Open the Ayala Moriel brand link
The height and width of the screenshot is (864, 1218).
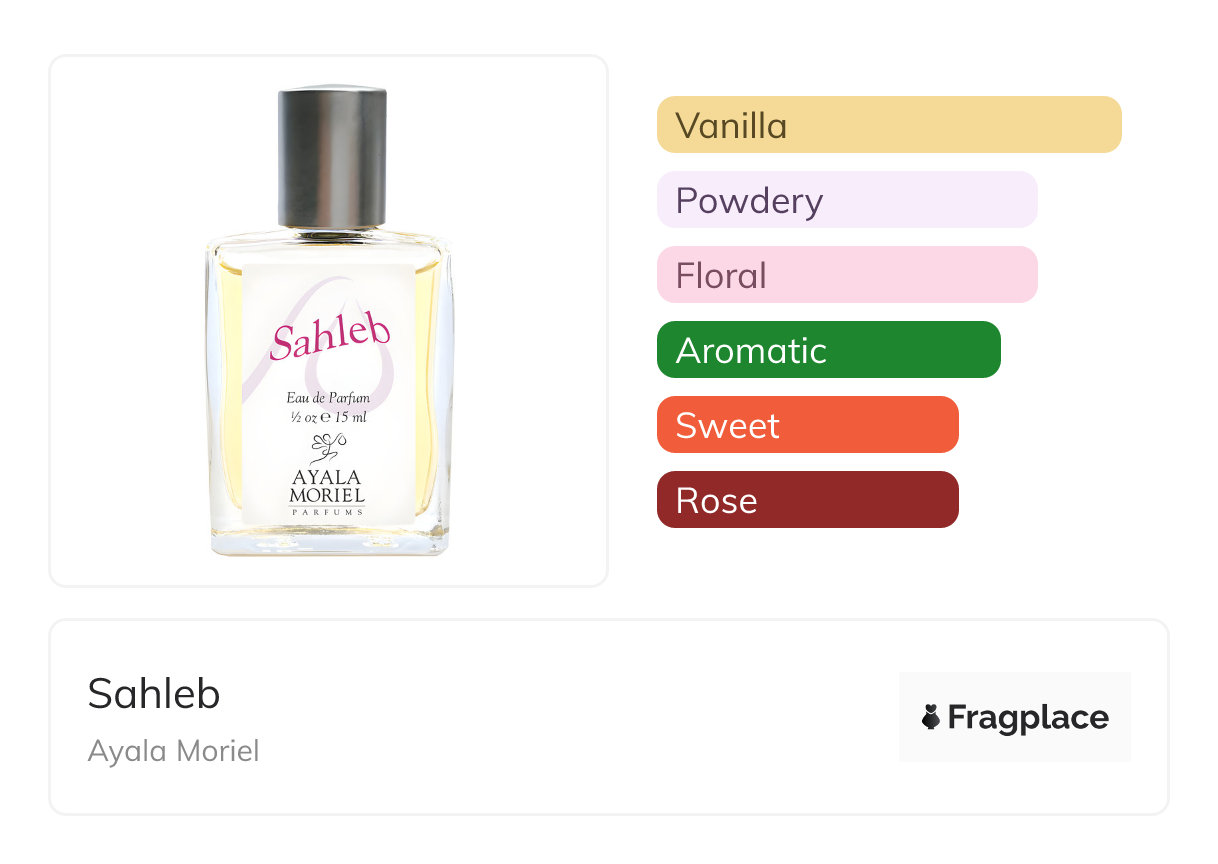pos(173,750)
